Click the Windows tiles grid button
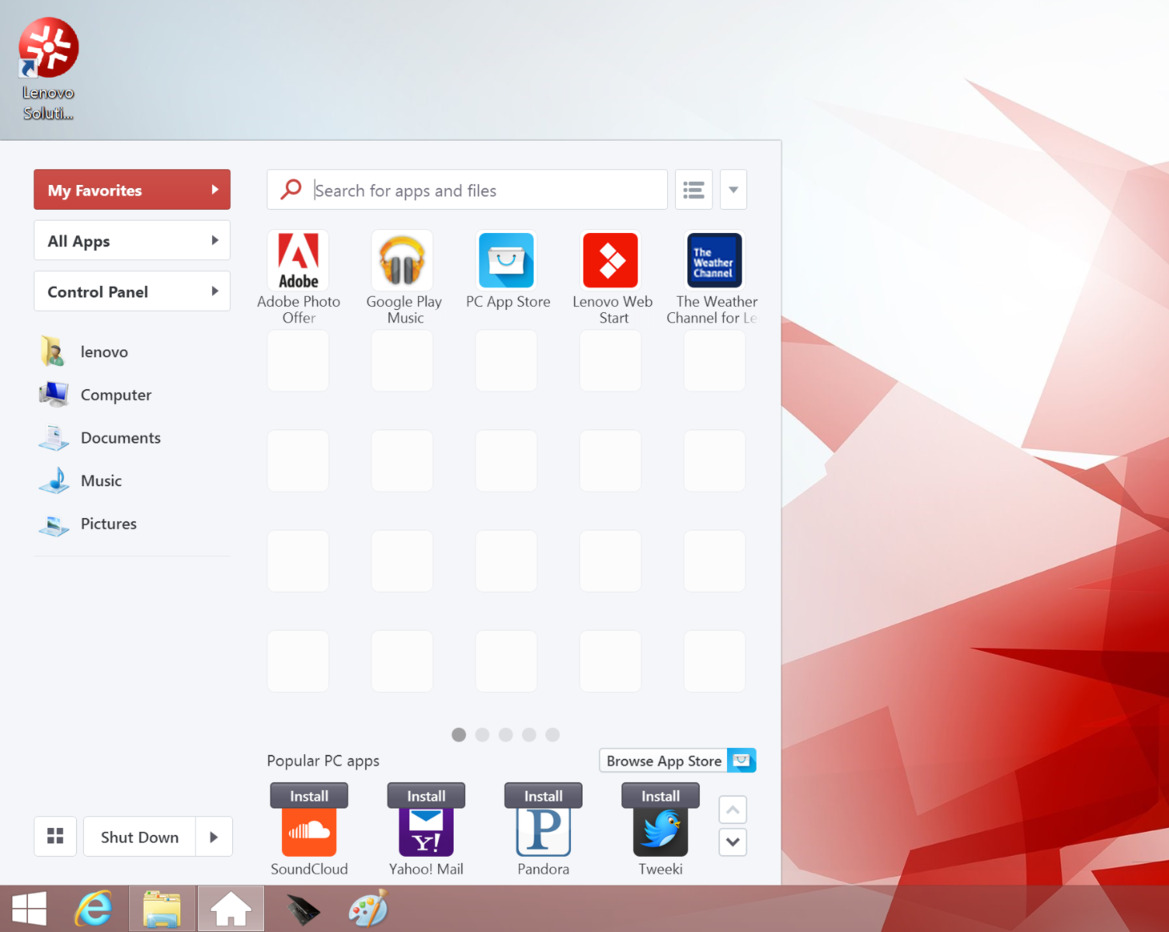Viewport: 1169px width, 932px height. tap(55, 836)
